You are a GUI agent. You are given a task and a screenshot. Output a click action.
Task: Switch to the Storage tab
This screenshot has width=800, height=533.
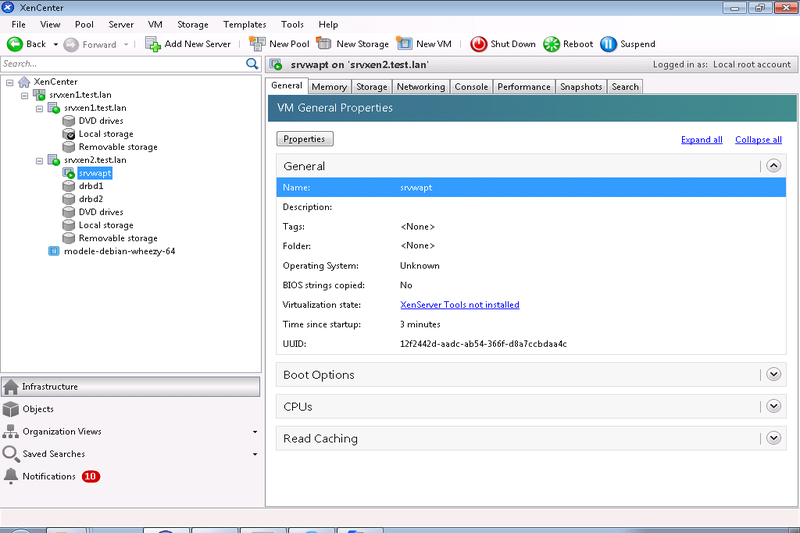(x=371, y=87)
